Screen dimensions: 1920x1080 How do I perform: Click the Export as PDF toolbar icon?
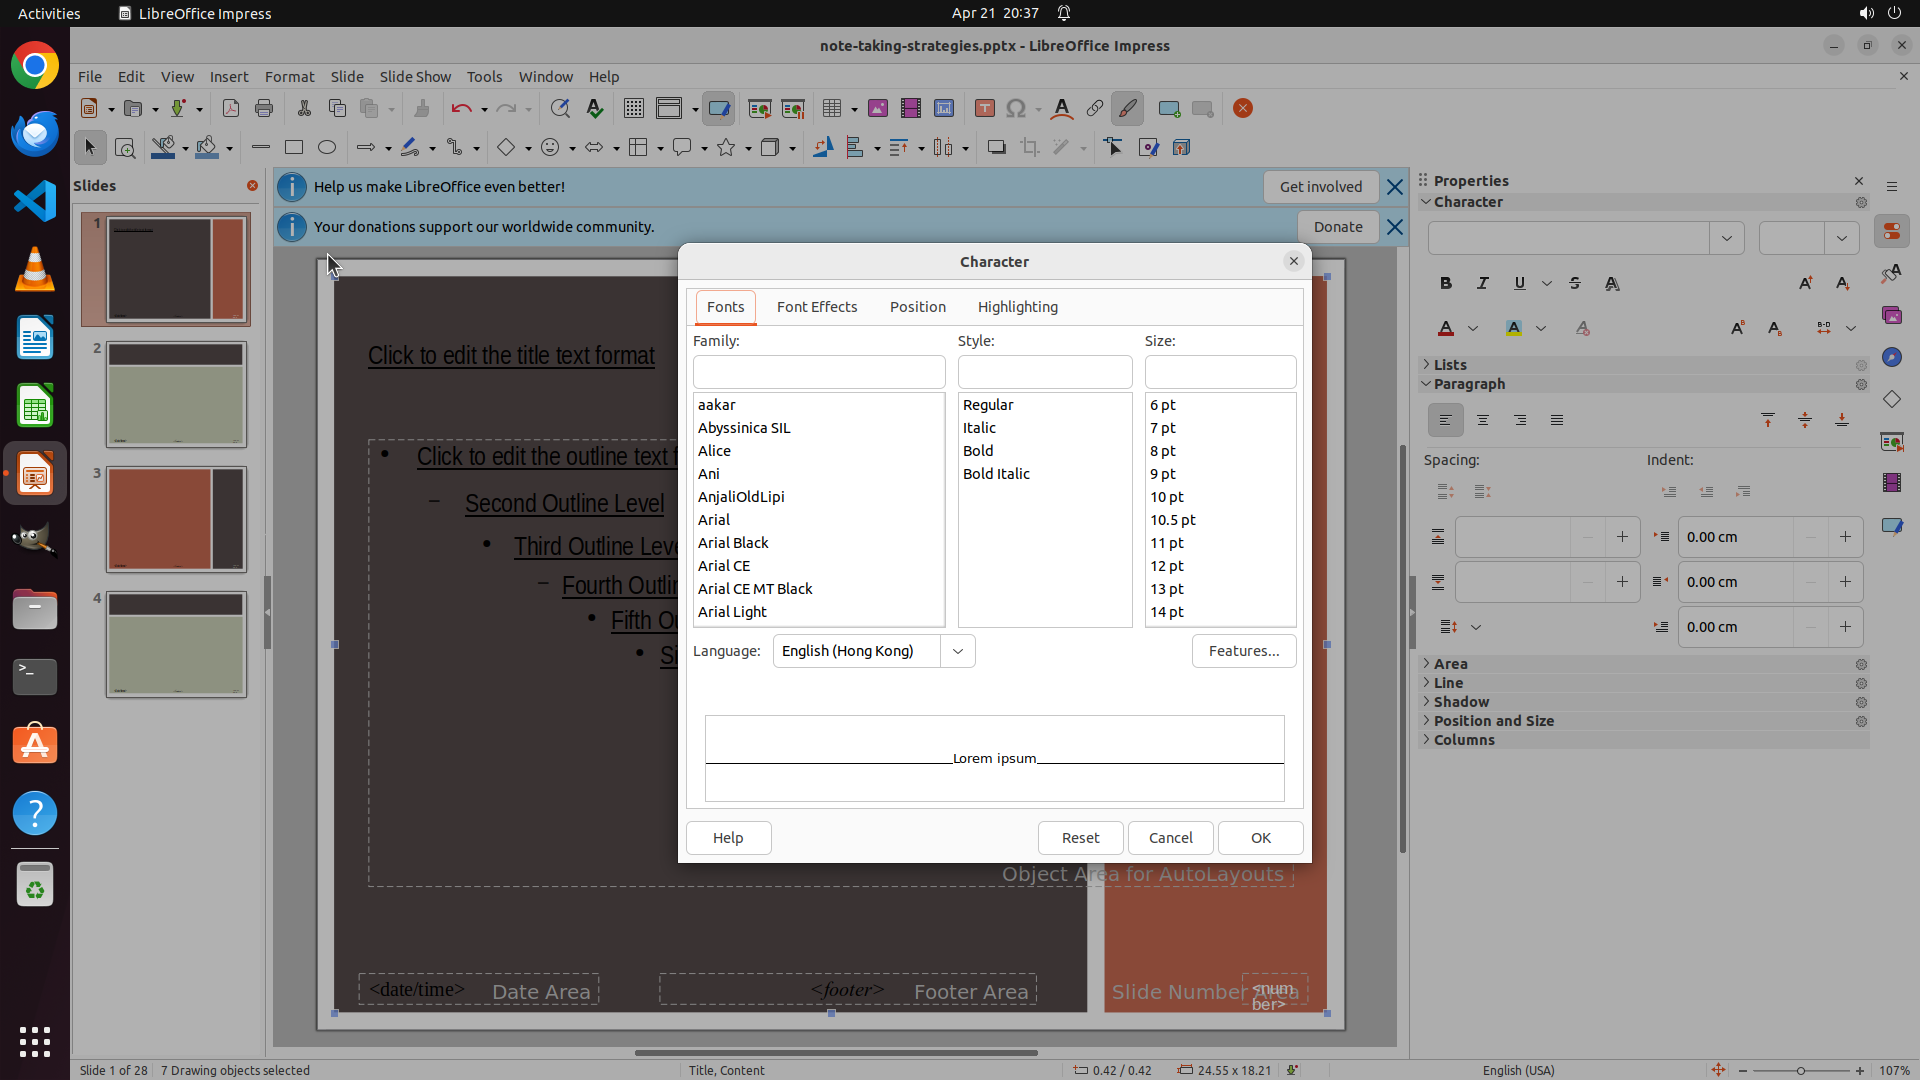click(x=231, y=109)
